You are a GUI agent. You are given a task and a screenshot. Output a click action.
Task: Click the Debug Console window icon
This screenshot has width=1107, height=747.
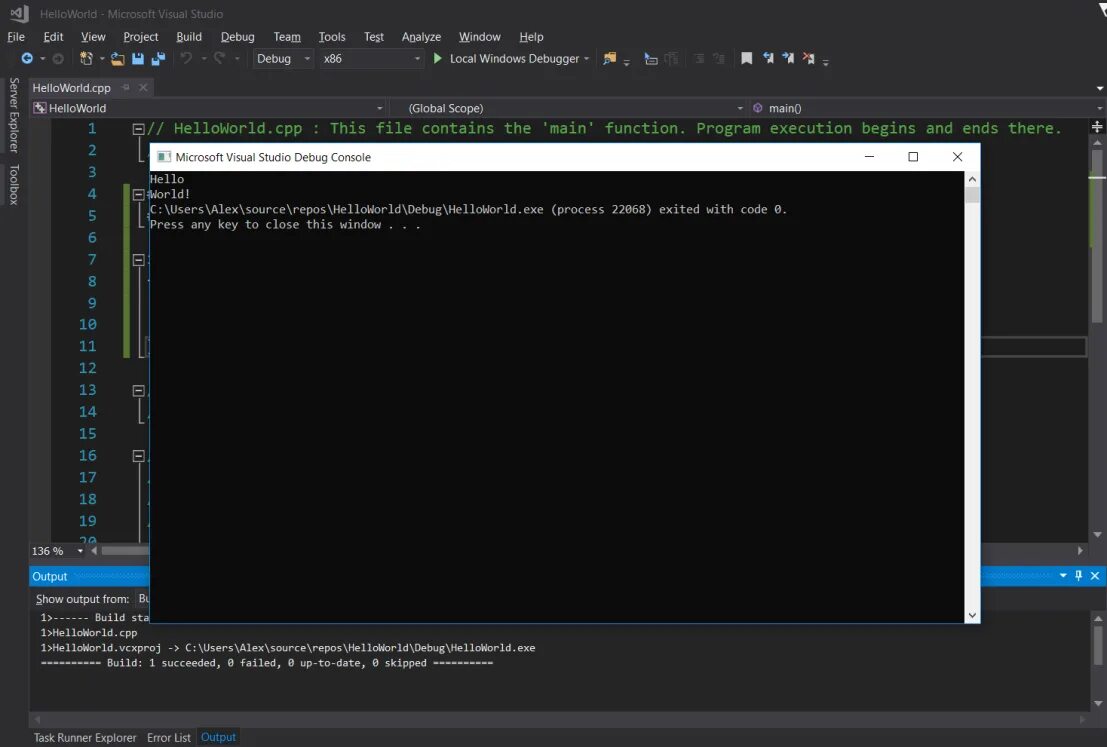[164, 157]
